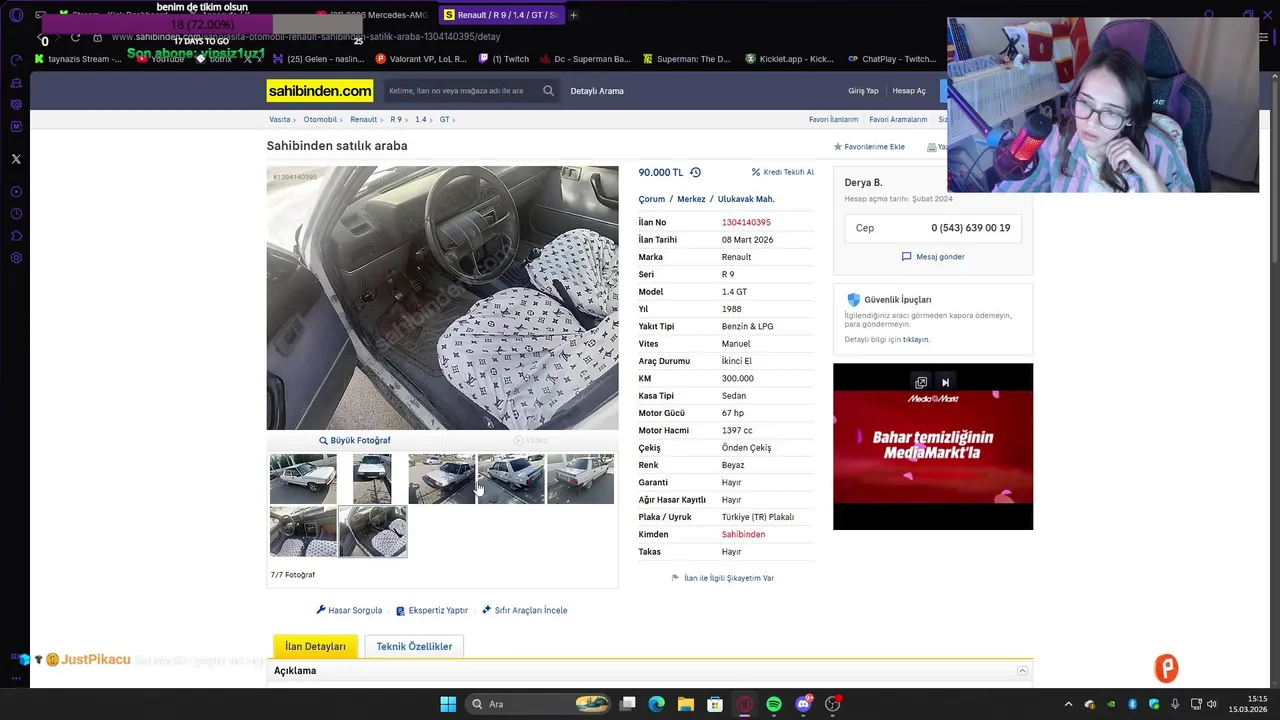Open taskbar volume control icon

coord(1212,704)
